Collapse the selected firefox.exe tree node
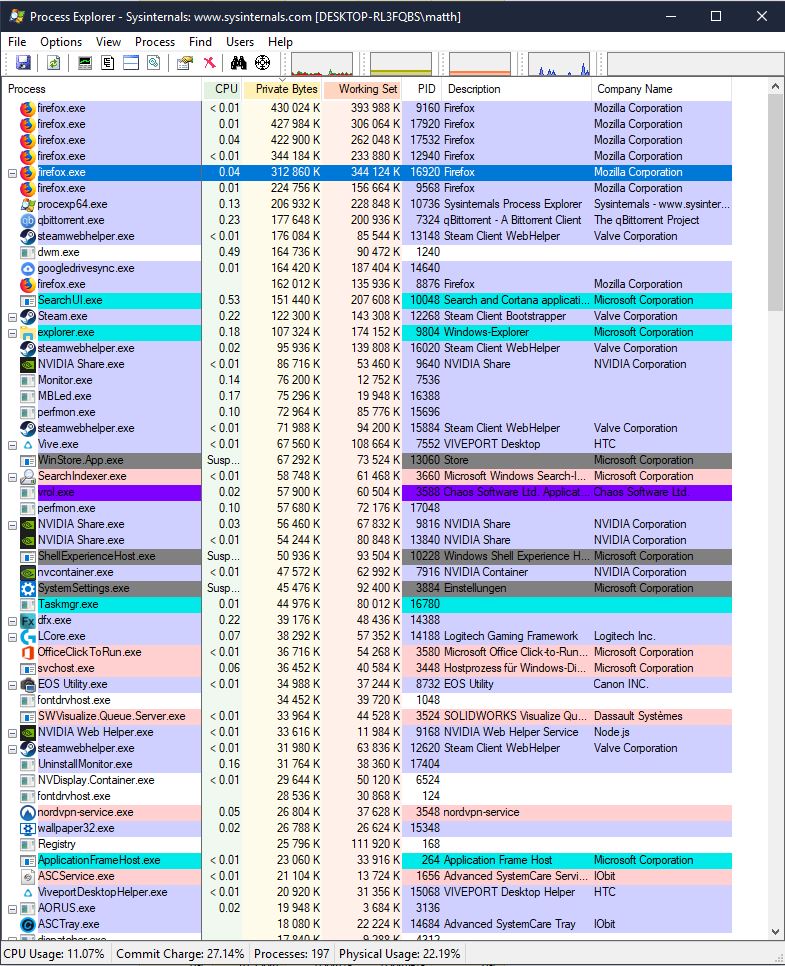The image size is (785, 966). (12, 173)
